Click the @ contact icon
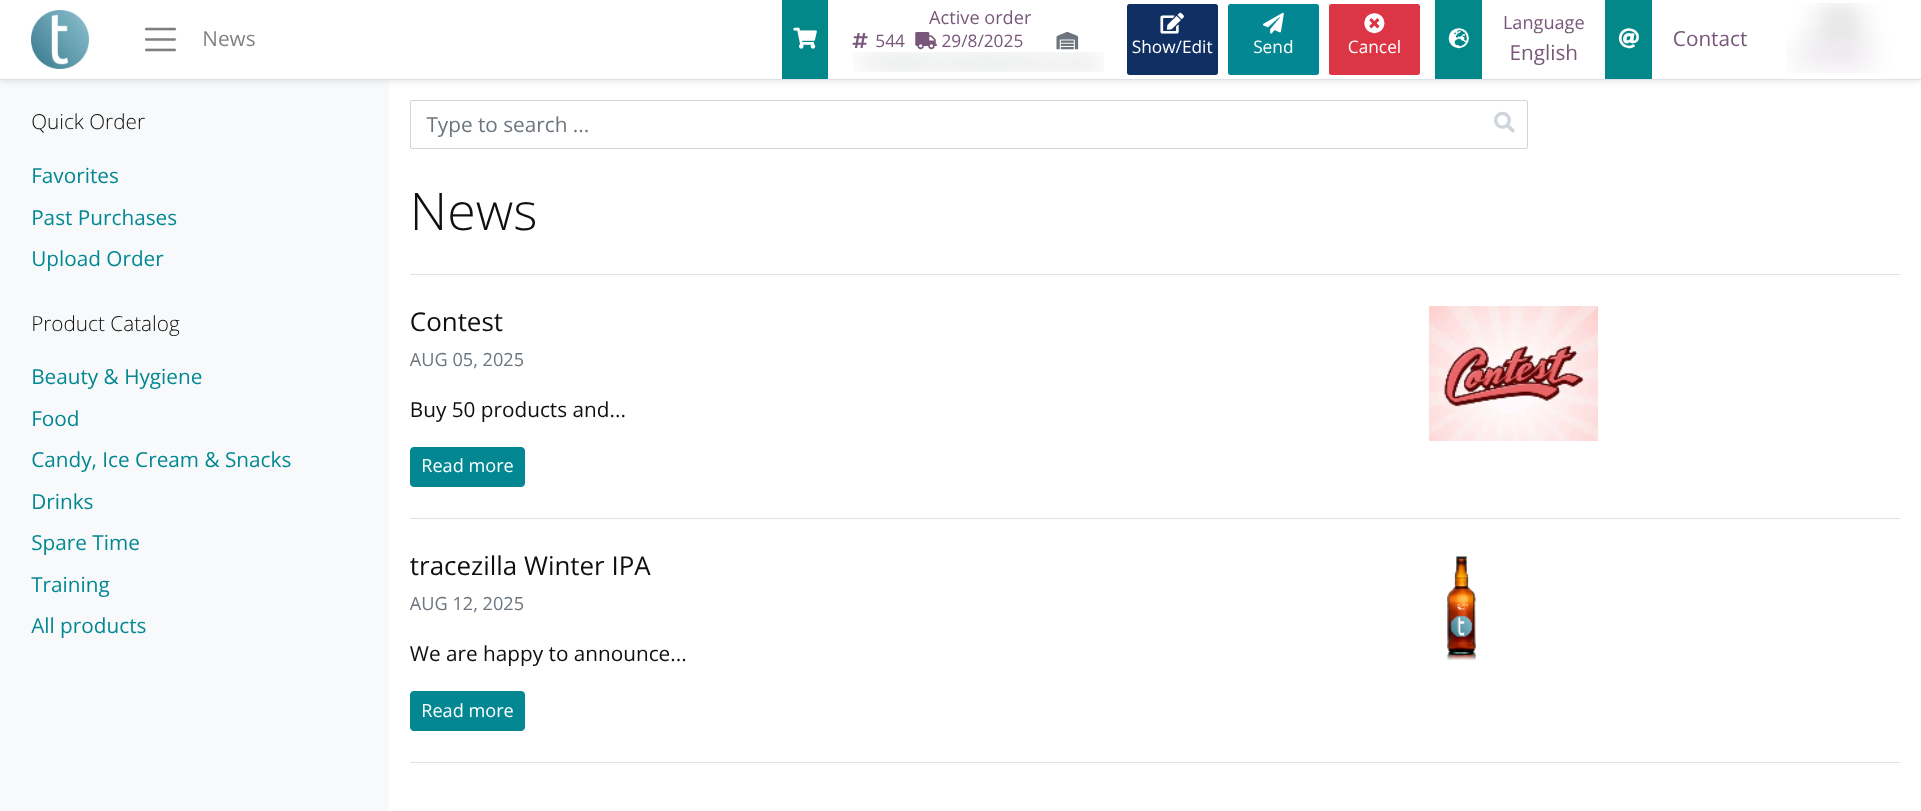 point(1629,39)
